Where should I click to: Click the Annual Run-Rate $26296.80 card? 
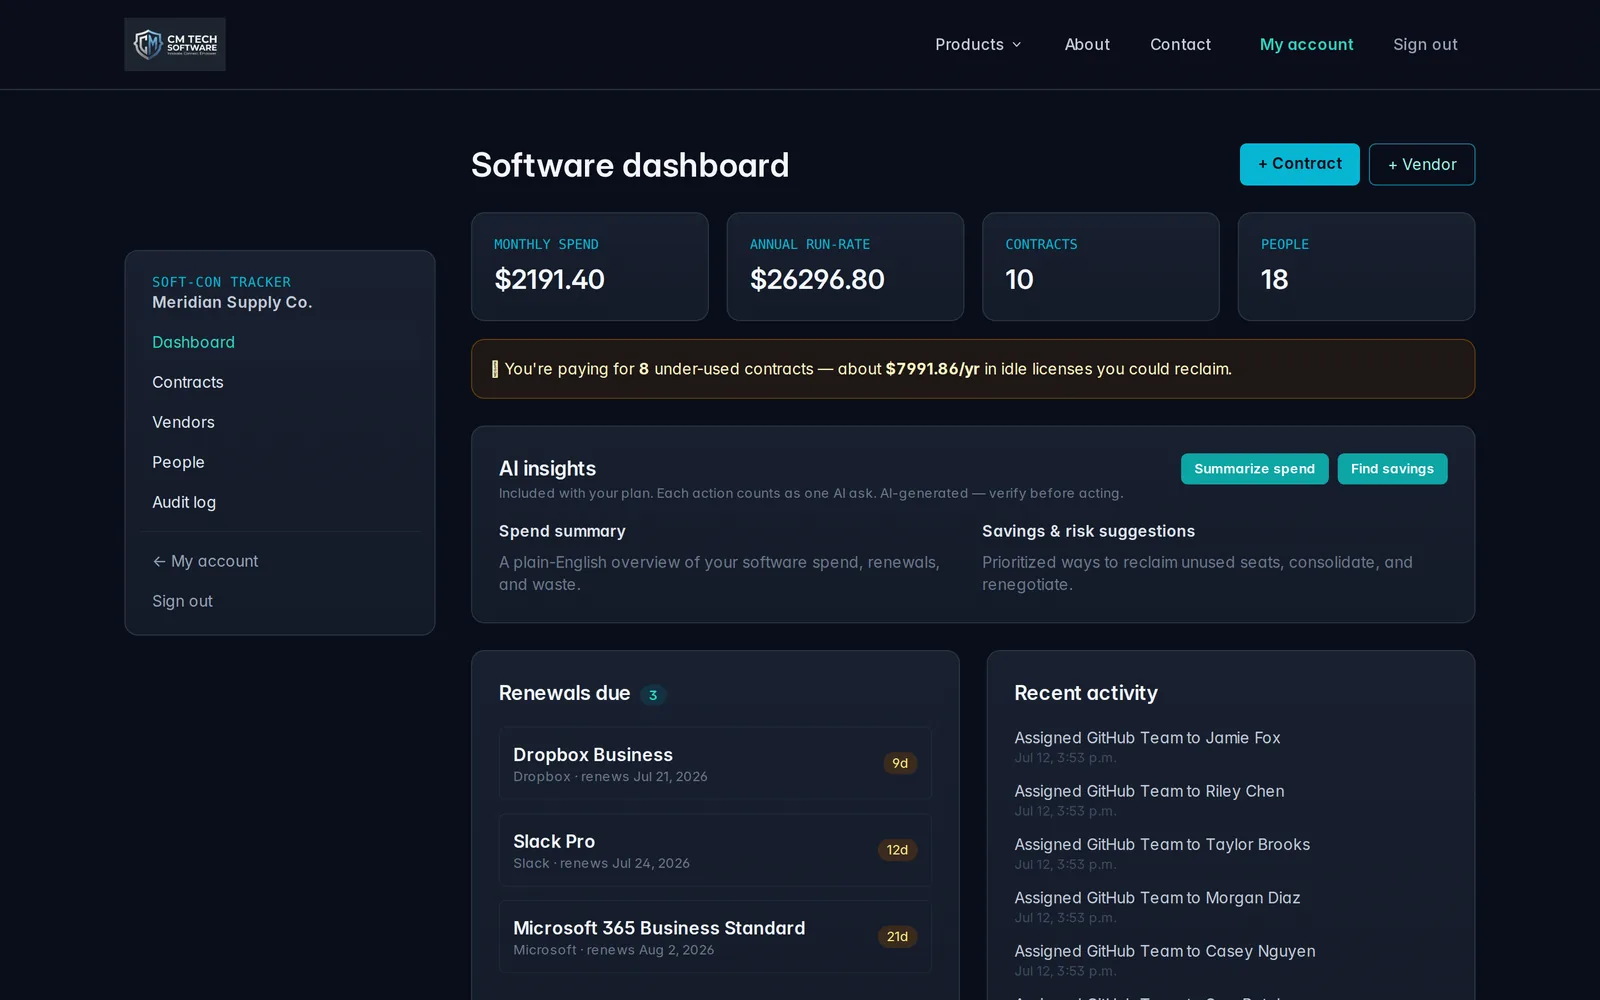point(845,266)
